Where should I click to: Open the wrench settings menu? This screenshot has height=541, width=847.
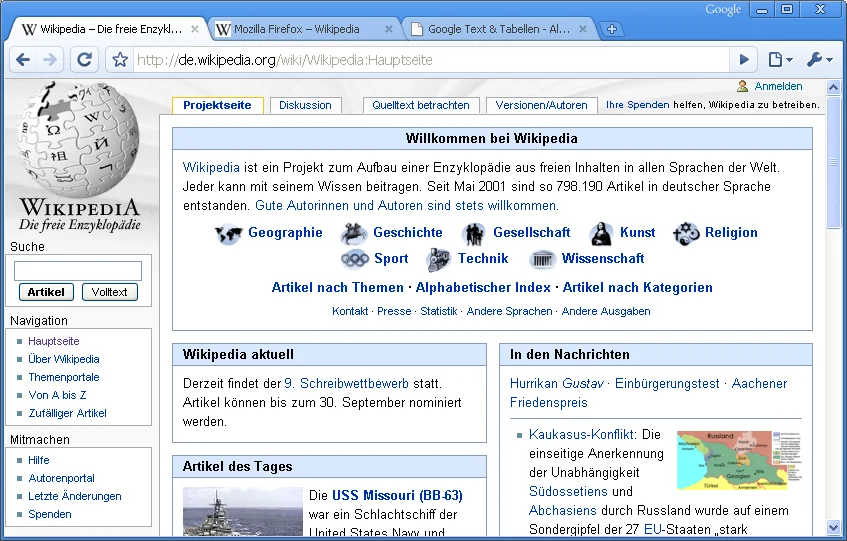(x=819, y=59)
